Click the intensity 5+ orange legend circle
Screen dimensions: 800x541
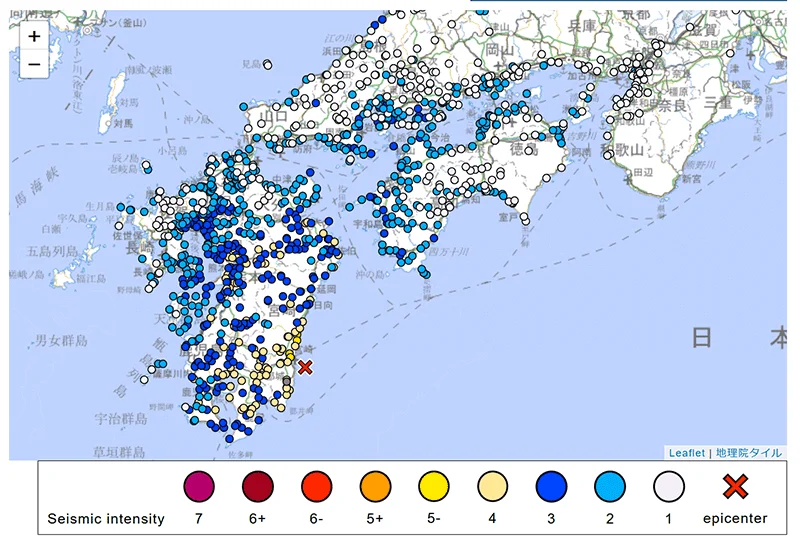point(375,486)
